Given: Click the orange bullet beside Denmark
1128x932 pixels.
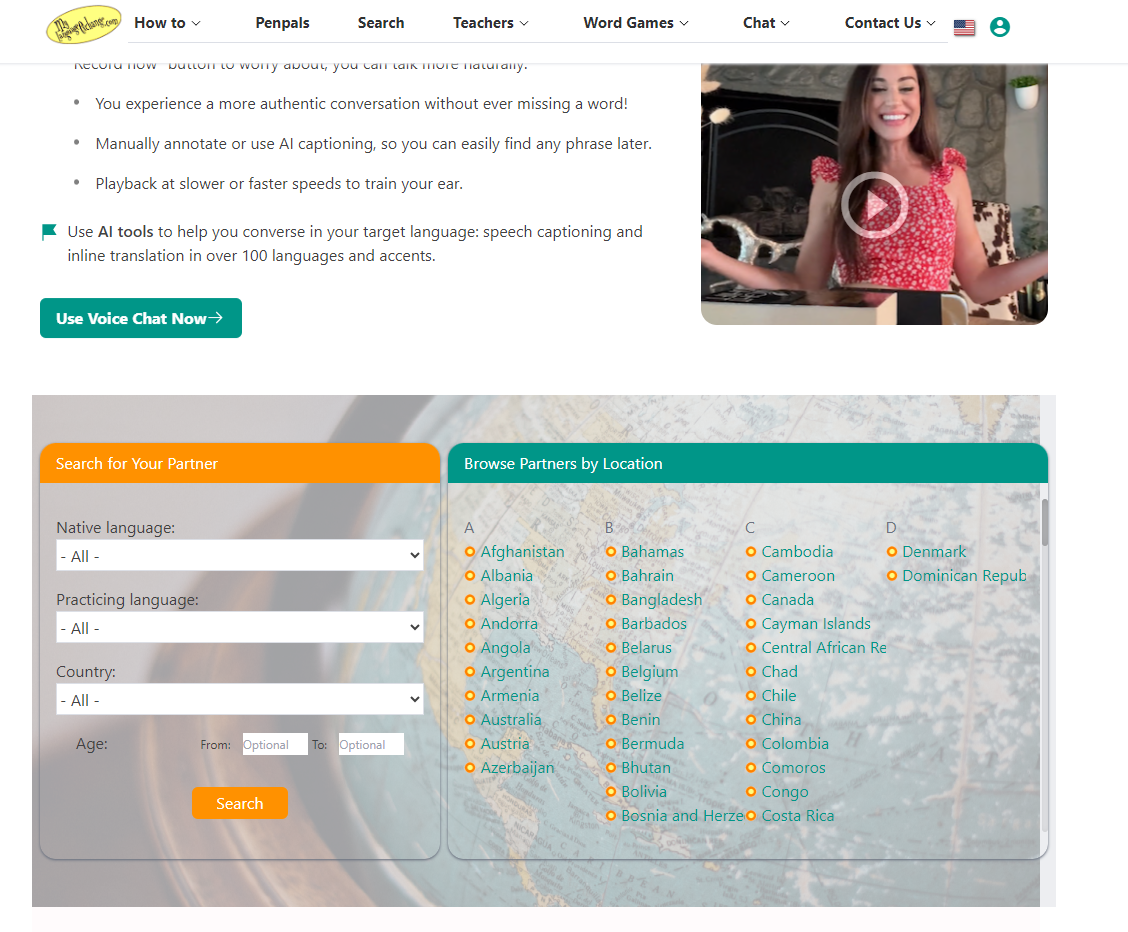Looking at the screenshot, I should [892, 552].
